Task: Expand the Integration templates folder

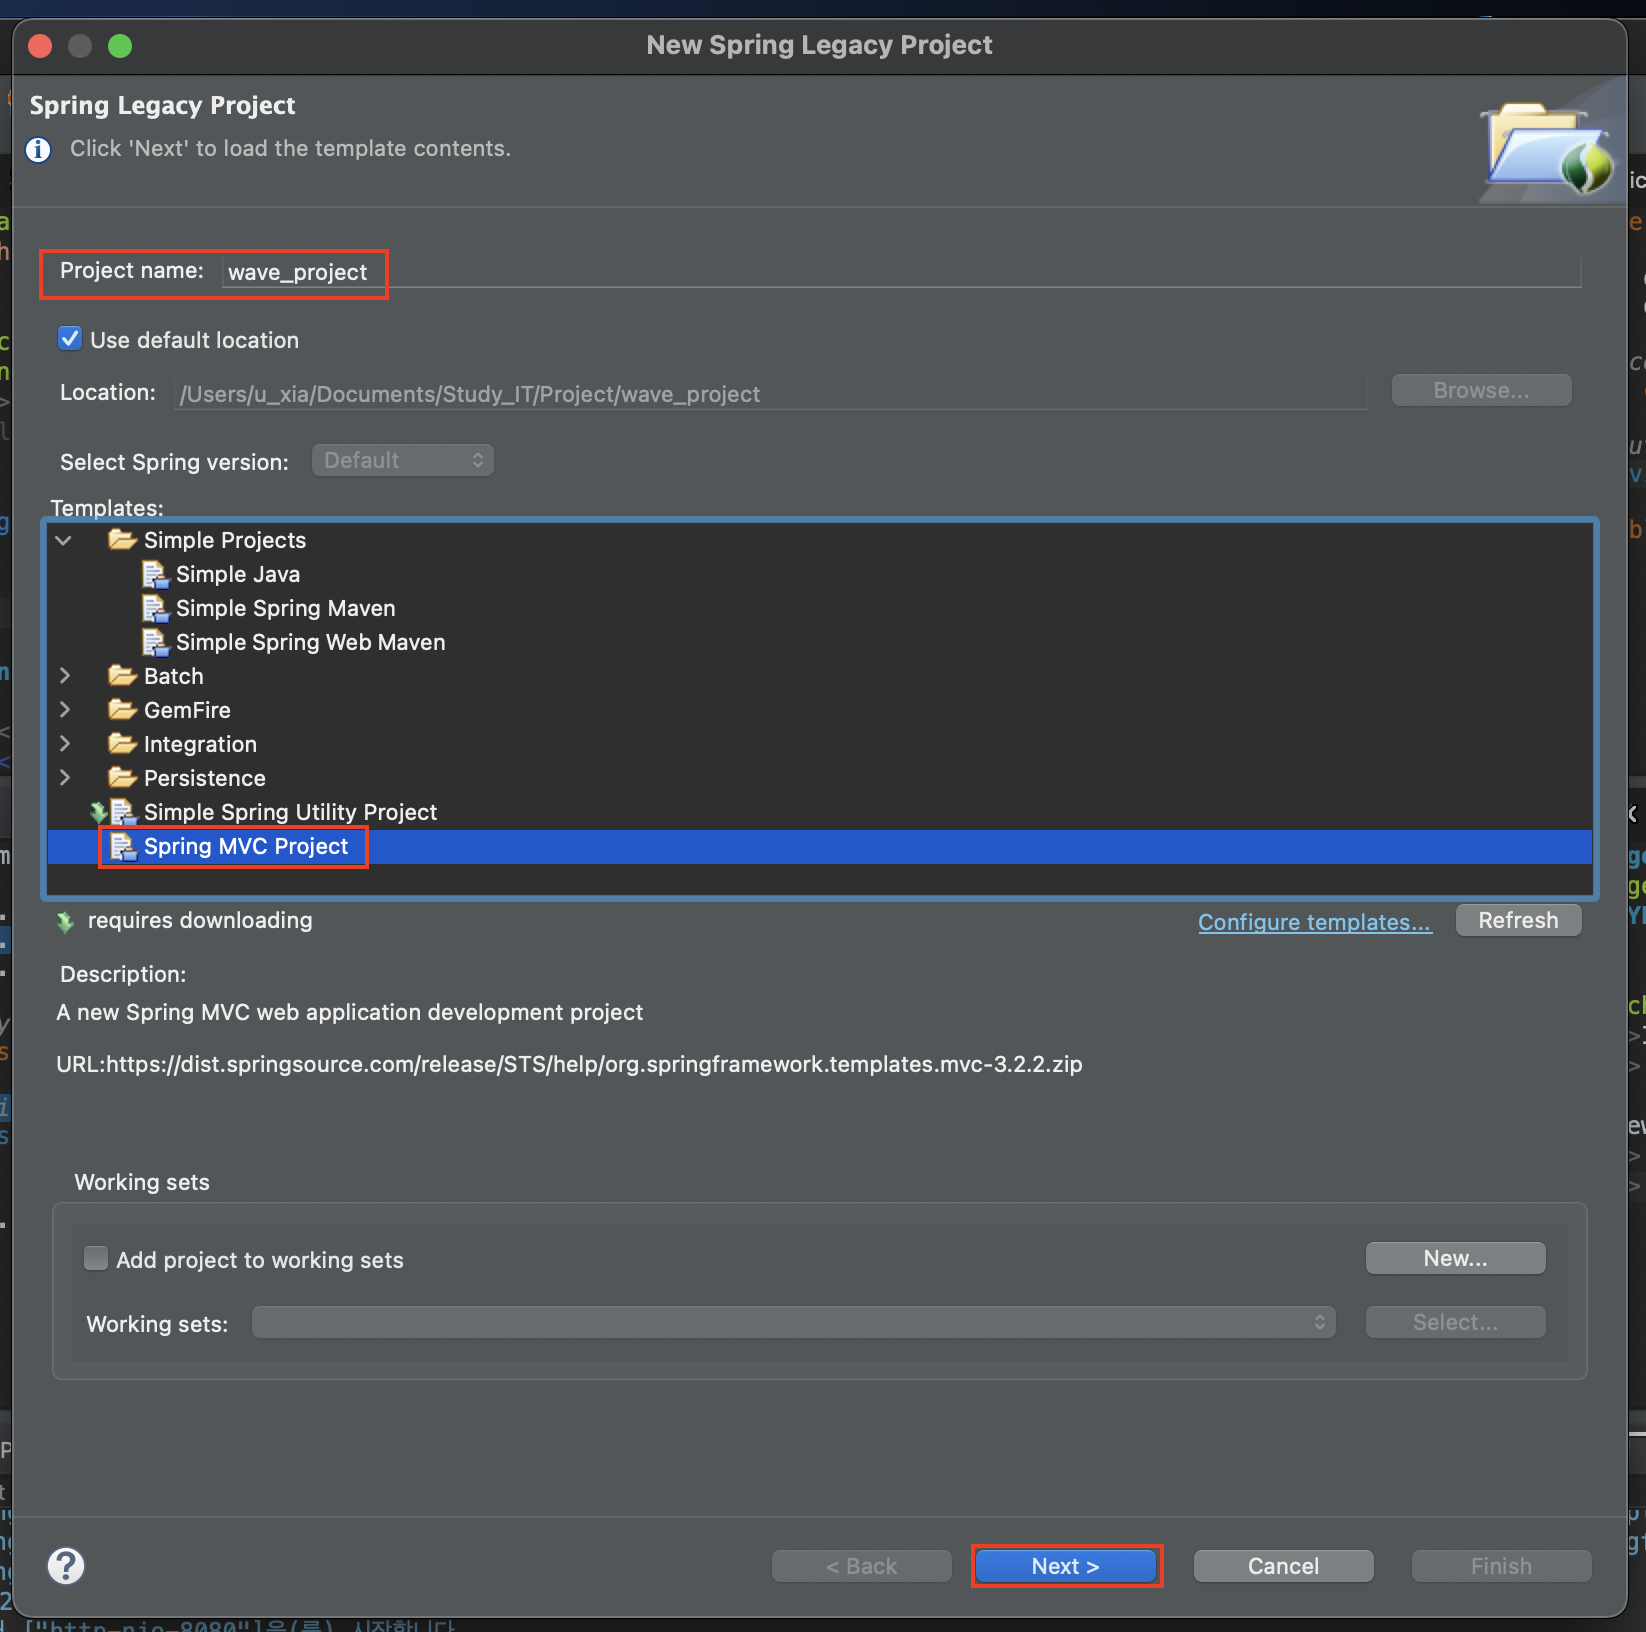Action: pos(64,744)
